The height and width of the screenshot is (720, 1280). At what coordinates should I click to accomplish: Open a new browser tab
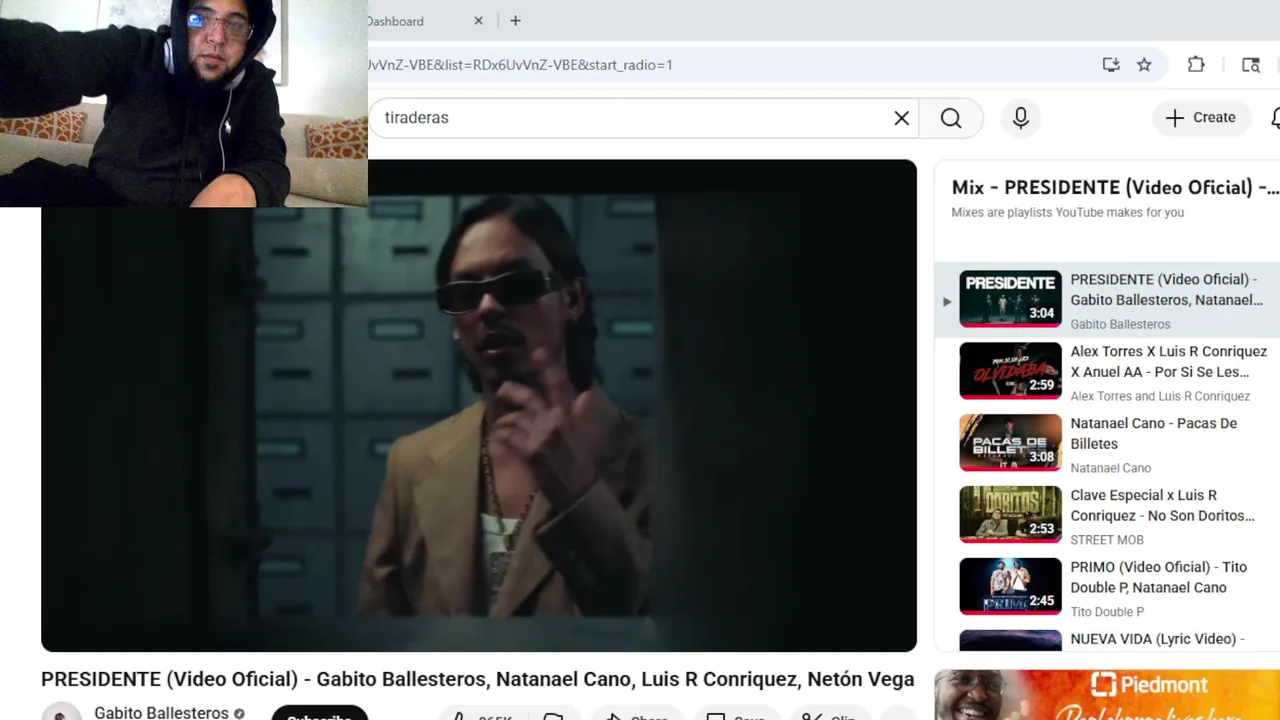tap(515, 20)
